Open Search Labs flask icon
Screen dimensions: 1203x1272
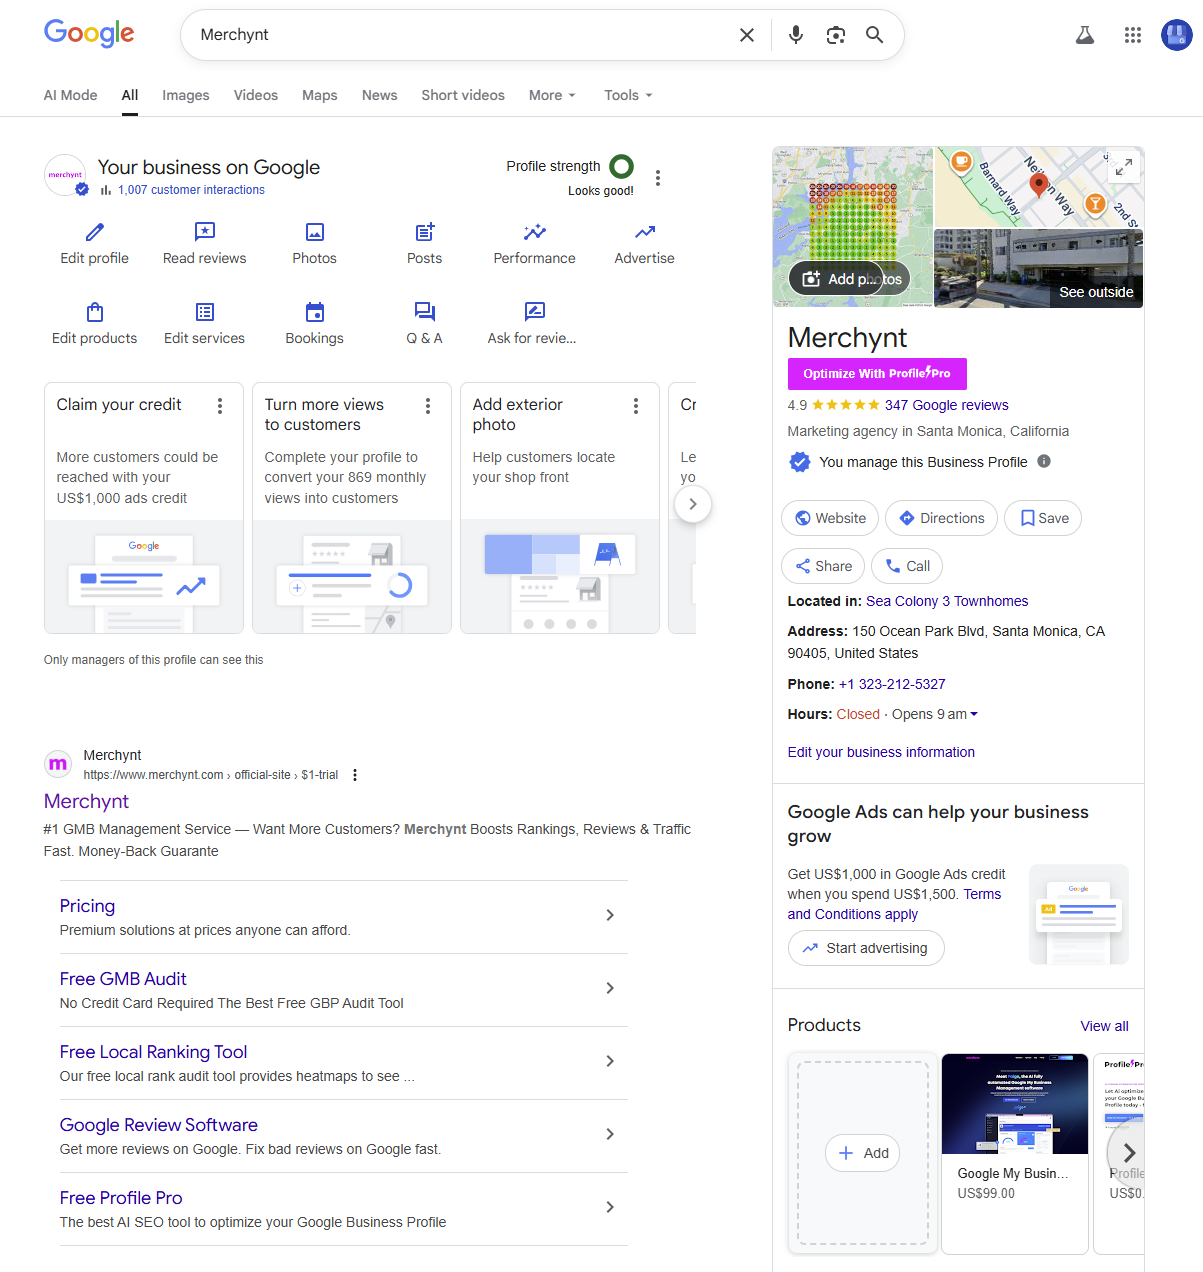(1085, 35)
